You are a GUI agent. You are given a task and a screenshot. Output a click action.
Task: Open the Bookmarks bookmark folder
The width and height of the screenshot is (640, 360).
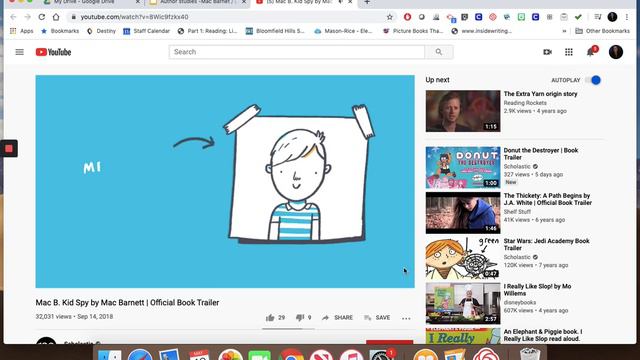click(60, 31)
